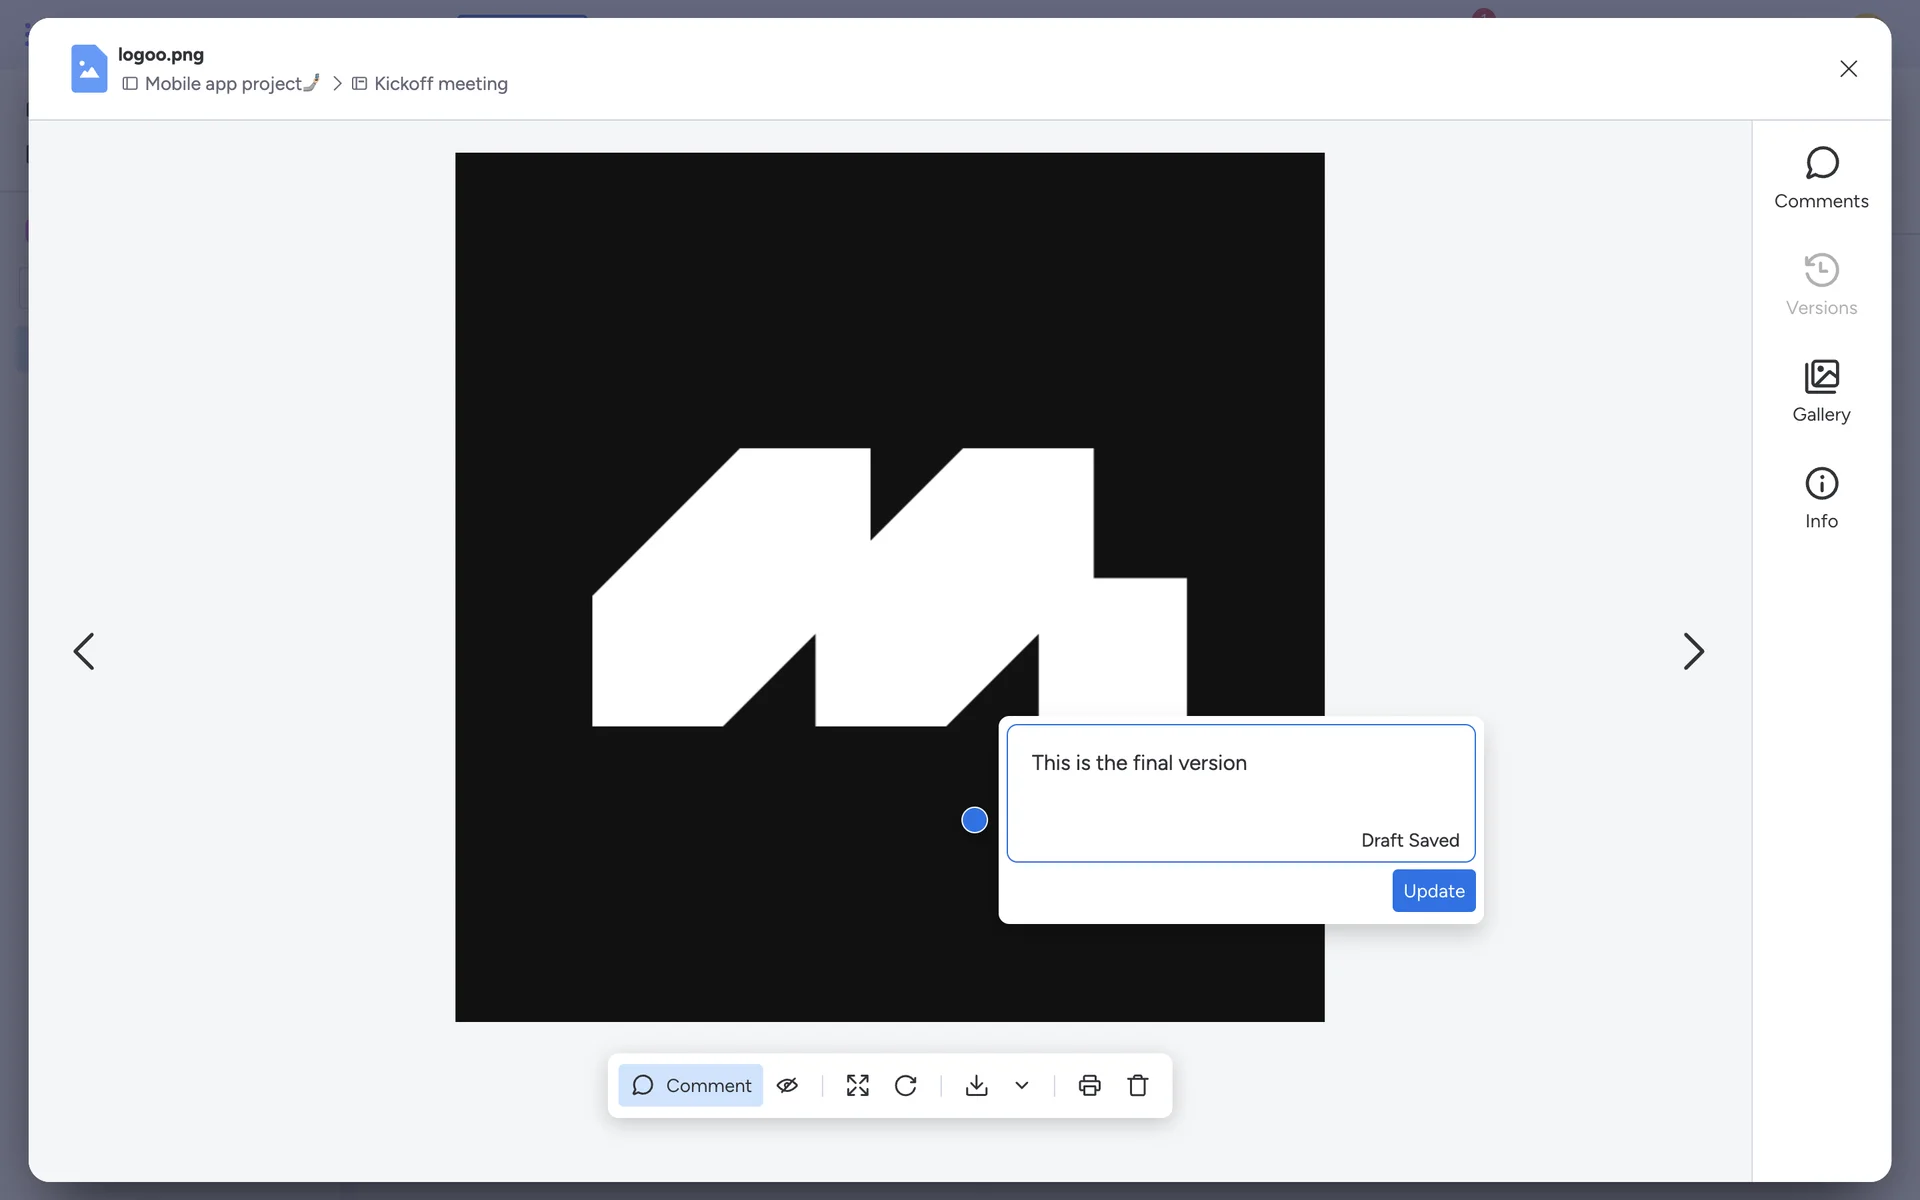Rotate the image with refresh icon
The image size is (1920, 1200).
(906, 1085)
